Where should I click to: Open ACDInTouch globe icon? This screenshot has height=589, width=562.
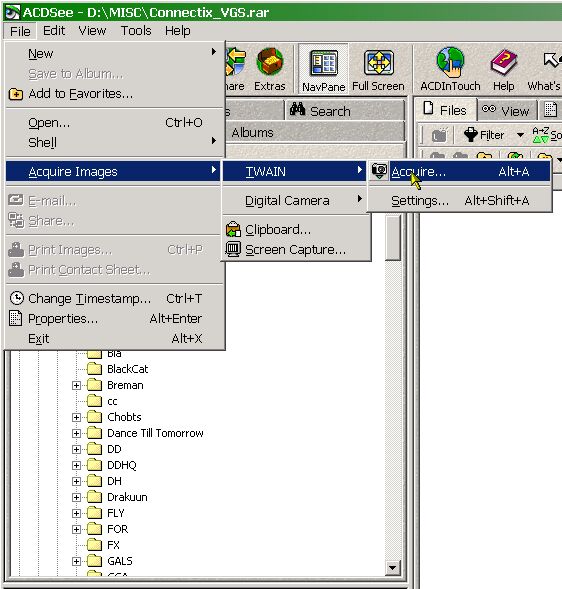point(450,62)
